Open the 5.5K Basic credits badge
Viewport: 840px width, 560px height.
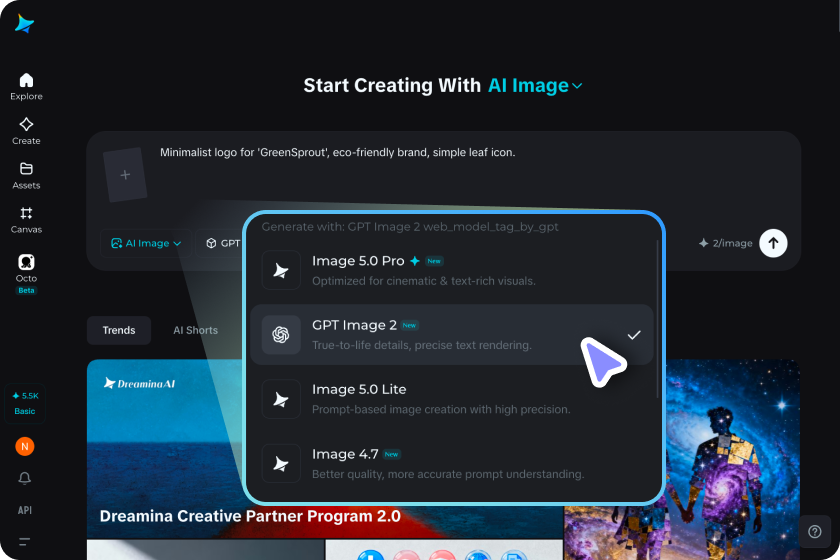tap(25, 404)
